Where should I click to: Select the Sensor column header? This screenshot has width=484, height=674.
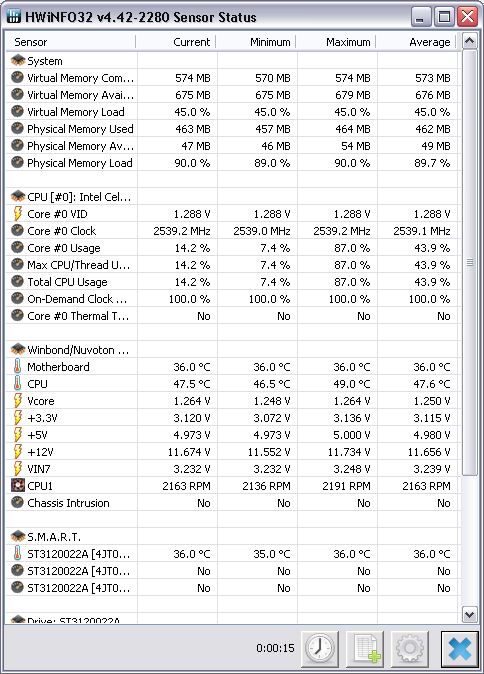click(x=71, y=42)
